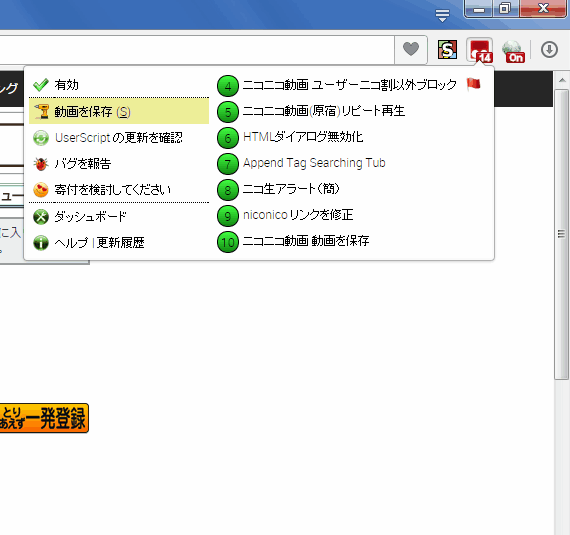The image size is (570, 535).
Task: Click ニコ生アラート(簡) script name
Action: click(x=291, y=189)
